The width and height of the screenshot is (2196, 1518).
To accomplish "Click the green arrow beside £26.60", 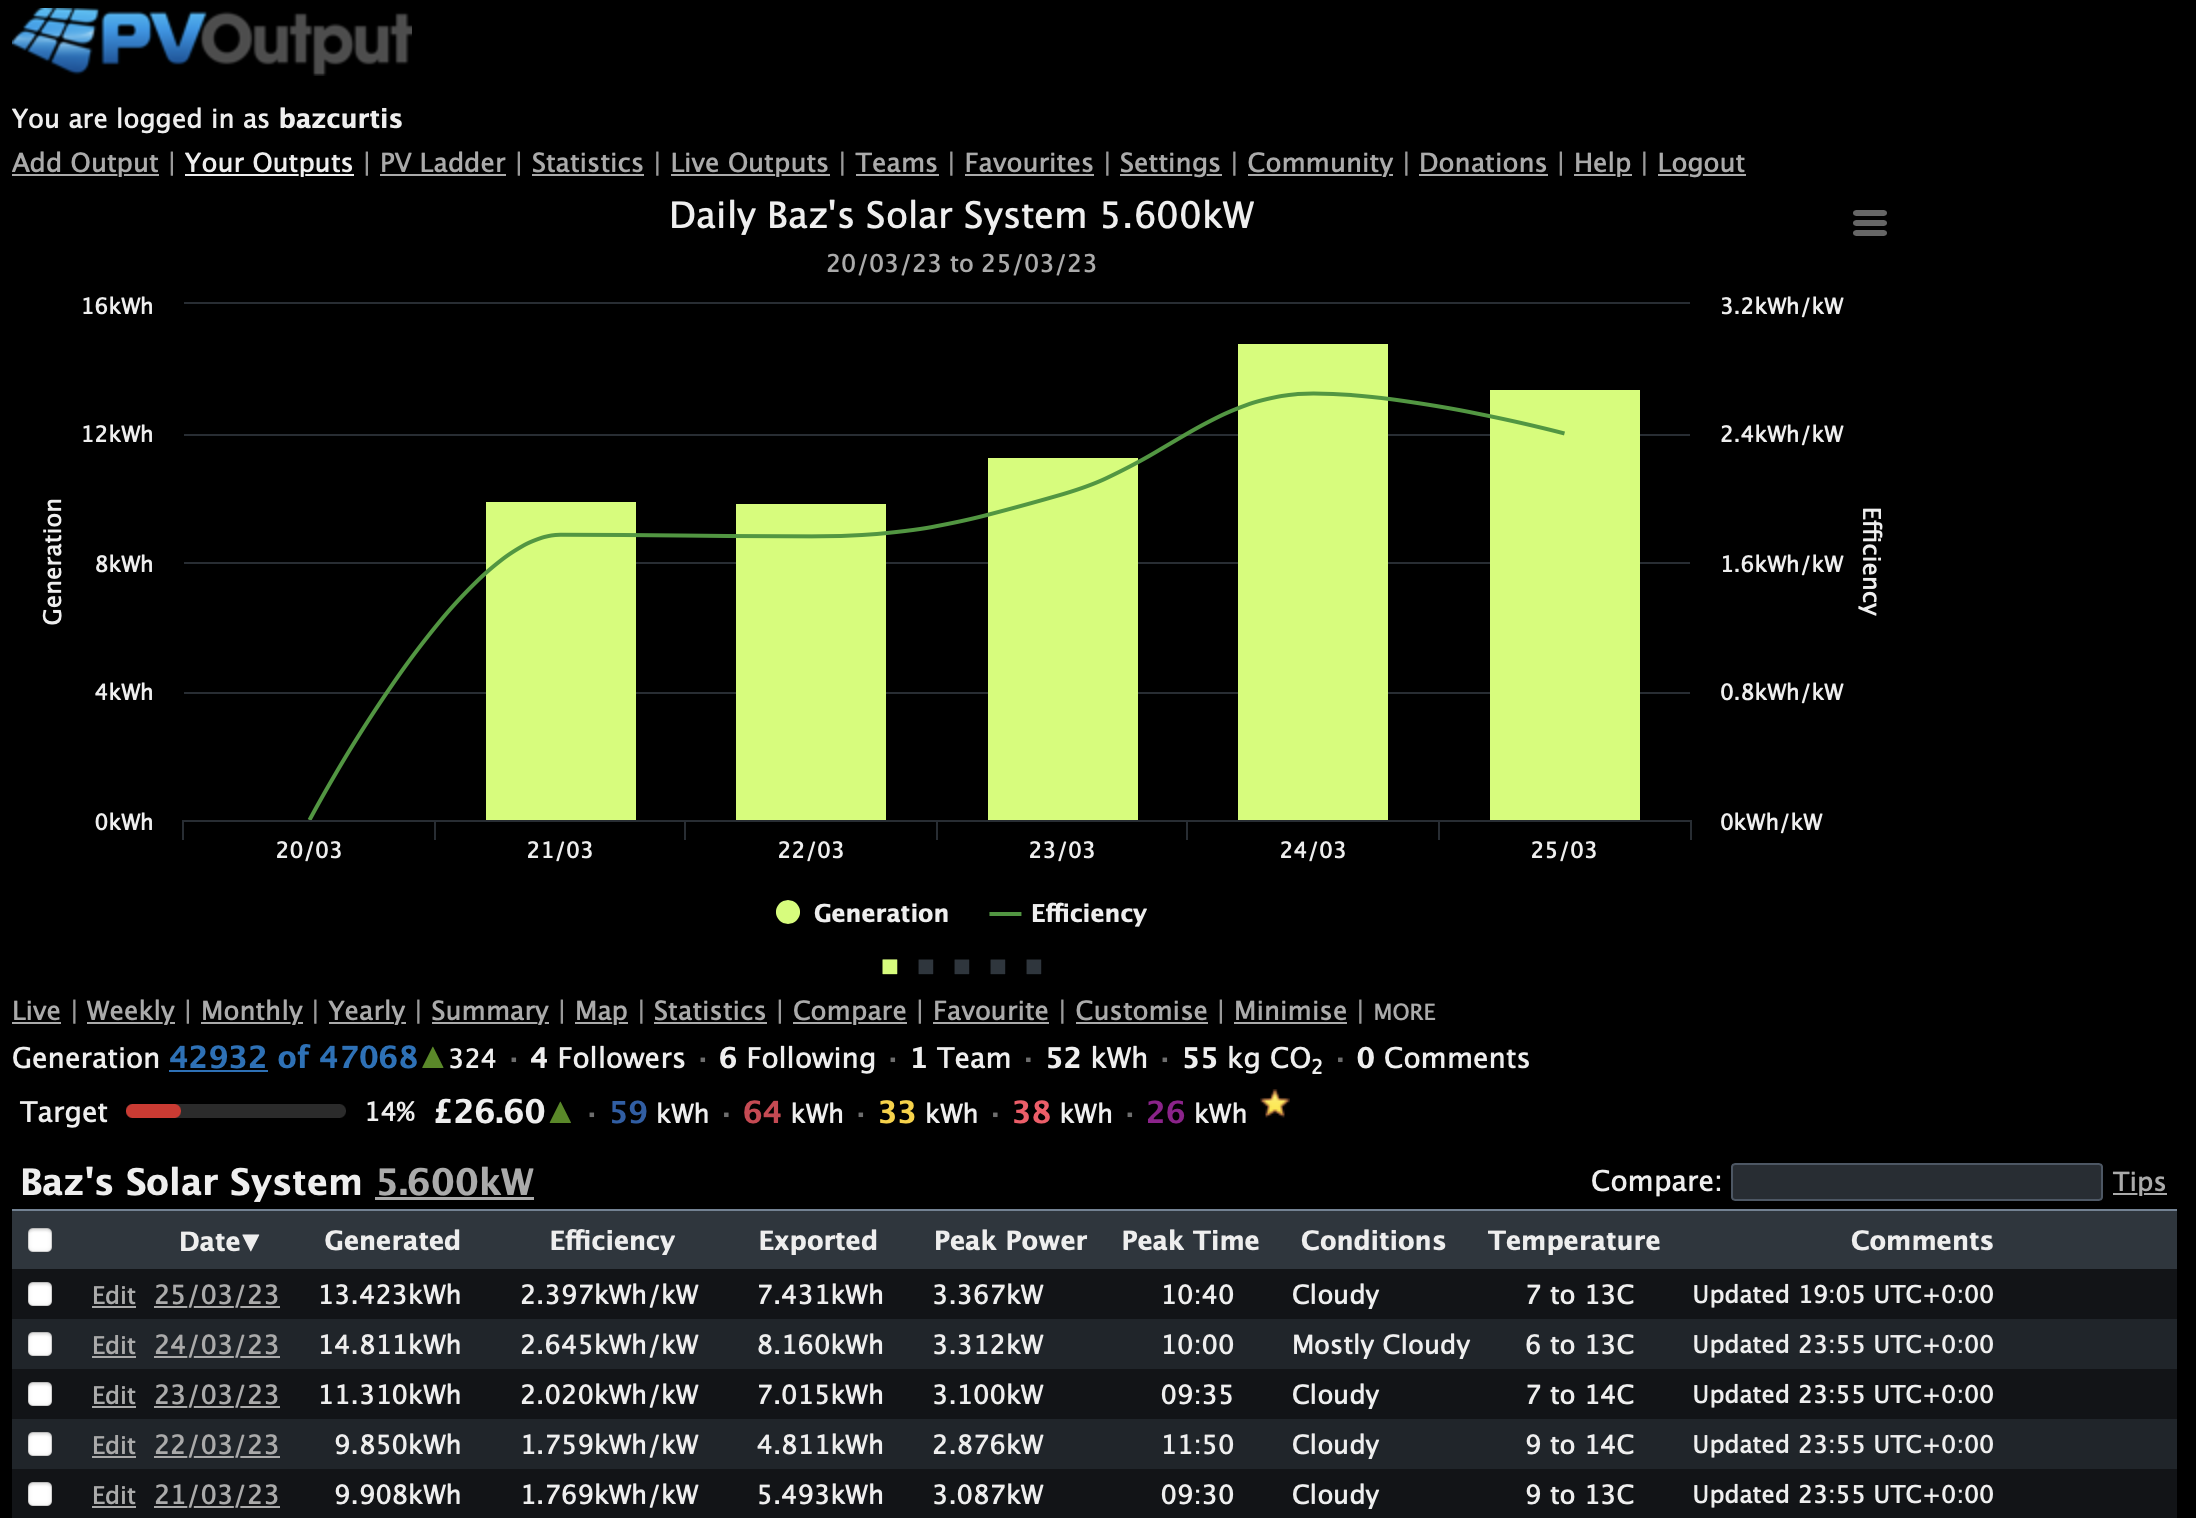I will tap(561, 1112).
